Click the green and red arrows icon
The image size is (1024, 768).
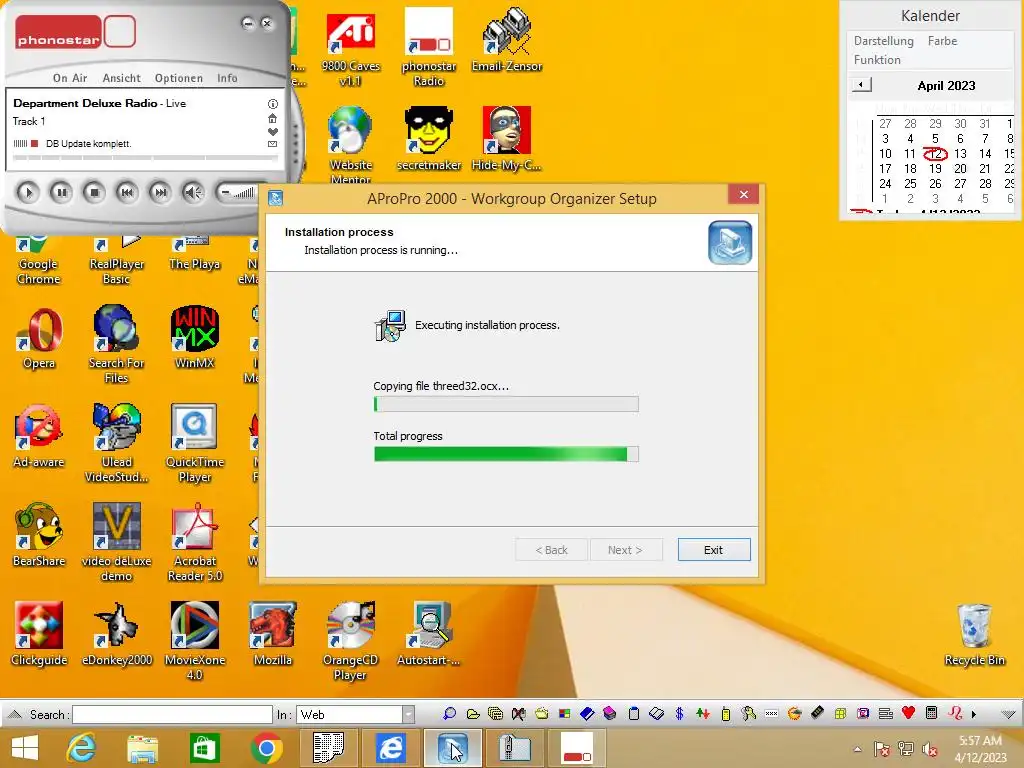pyautogui.click(x=703, y=714)
